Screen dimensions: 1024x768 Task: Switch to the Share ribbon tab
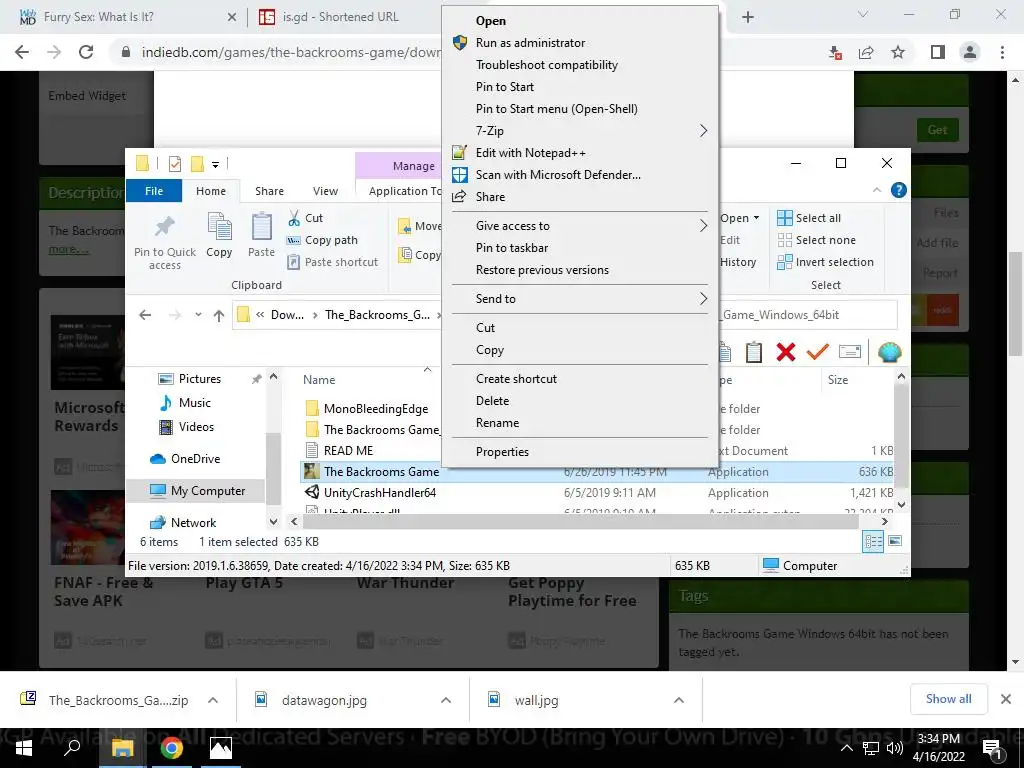pos(269,191)
